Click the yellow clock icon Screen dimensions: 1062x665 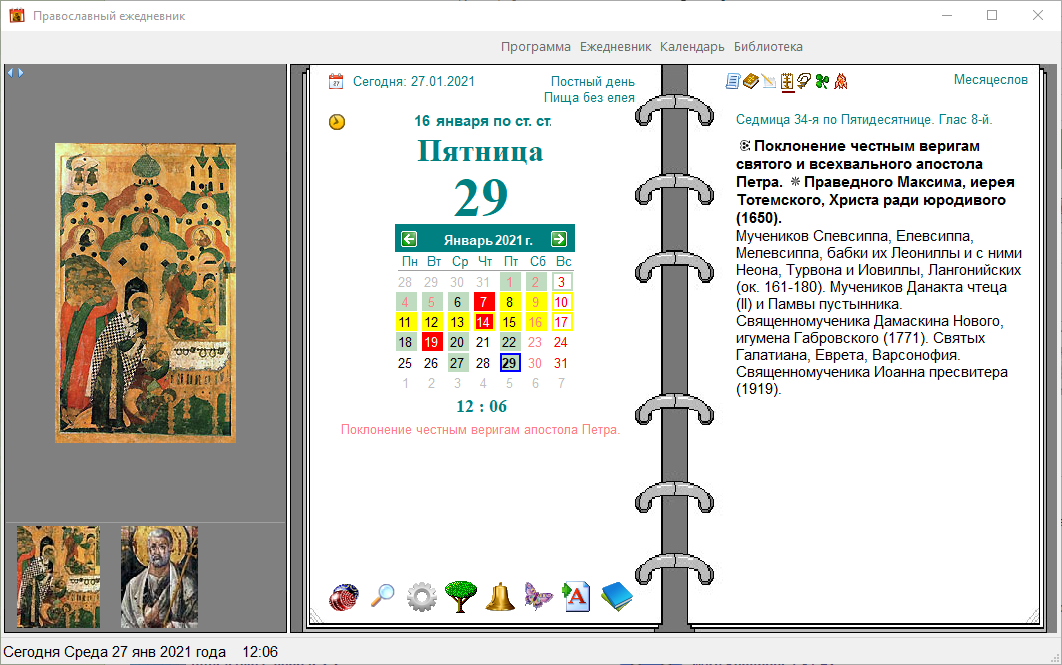(x=337, y=122)
